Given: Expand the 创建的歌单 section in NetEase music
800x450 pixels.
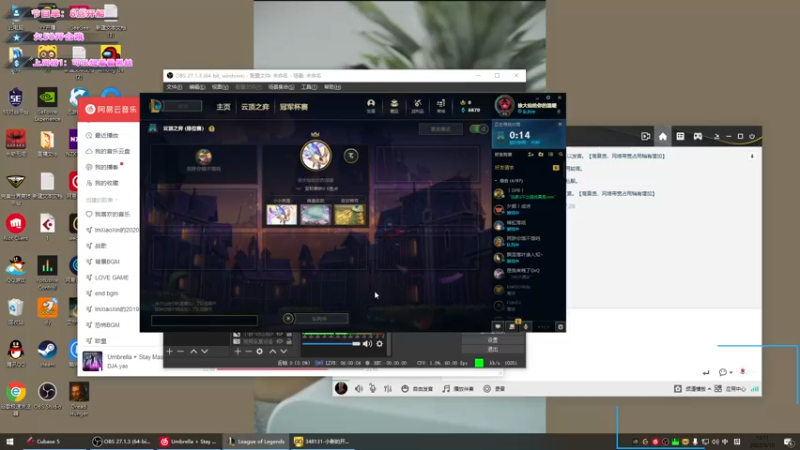Looking at the screenshot, I should tap(117, 200).
